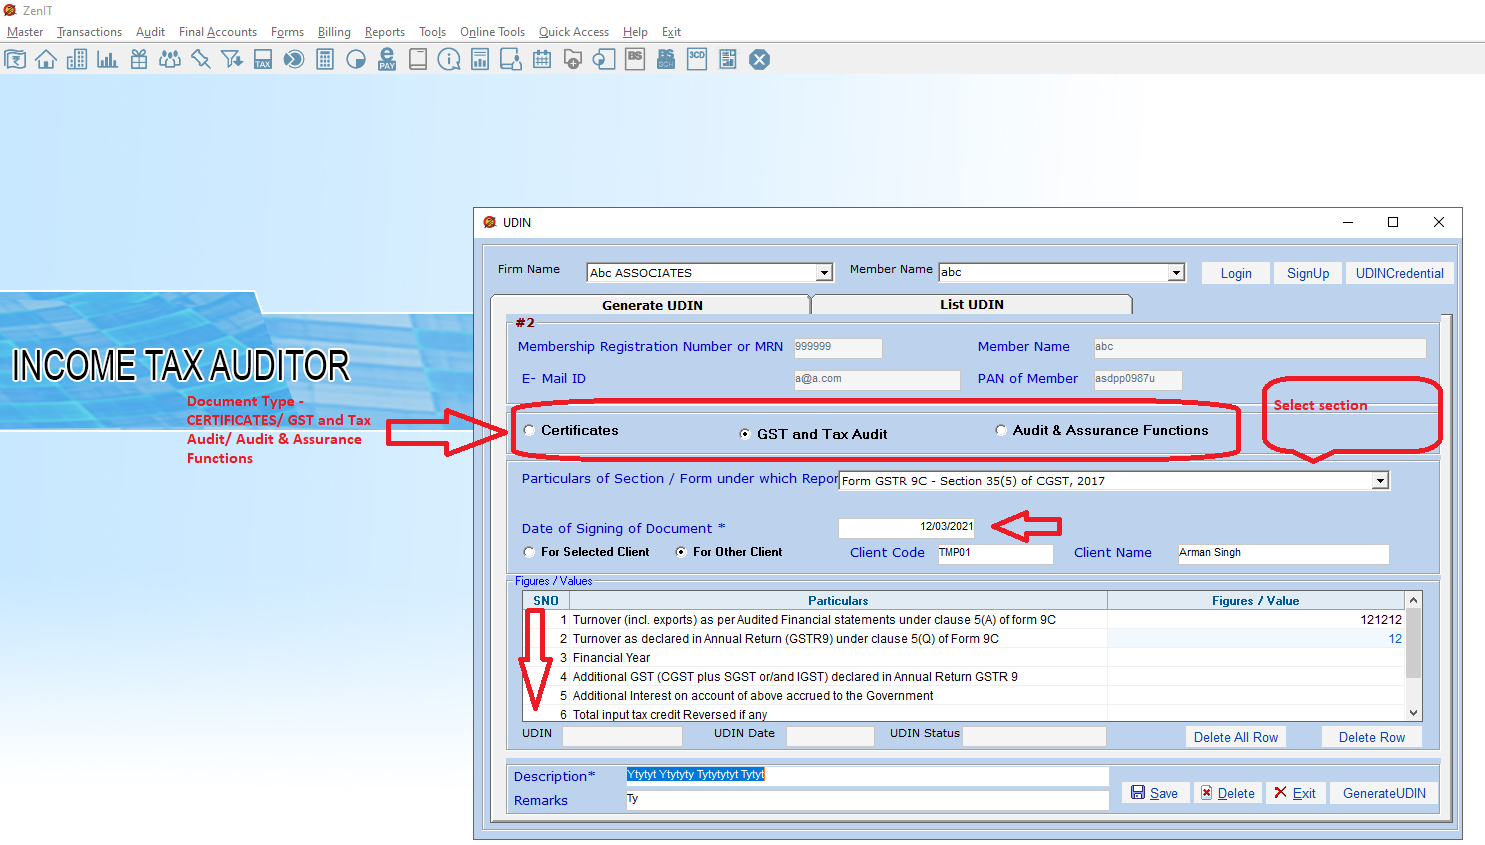Expand the top Member Name dropdown
The width and height of the screenshot is (1485, 845).
coord(1176,273)
